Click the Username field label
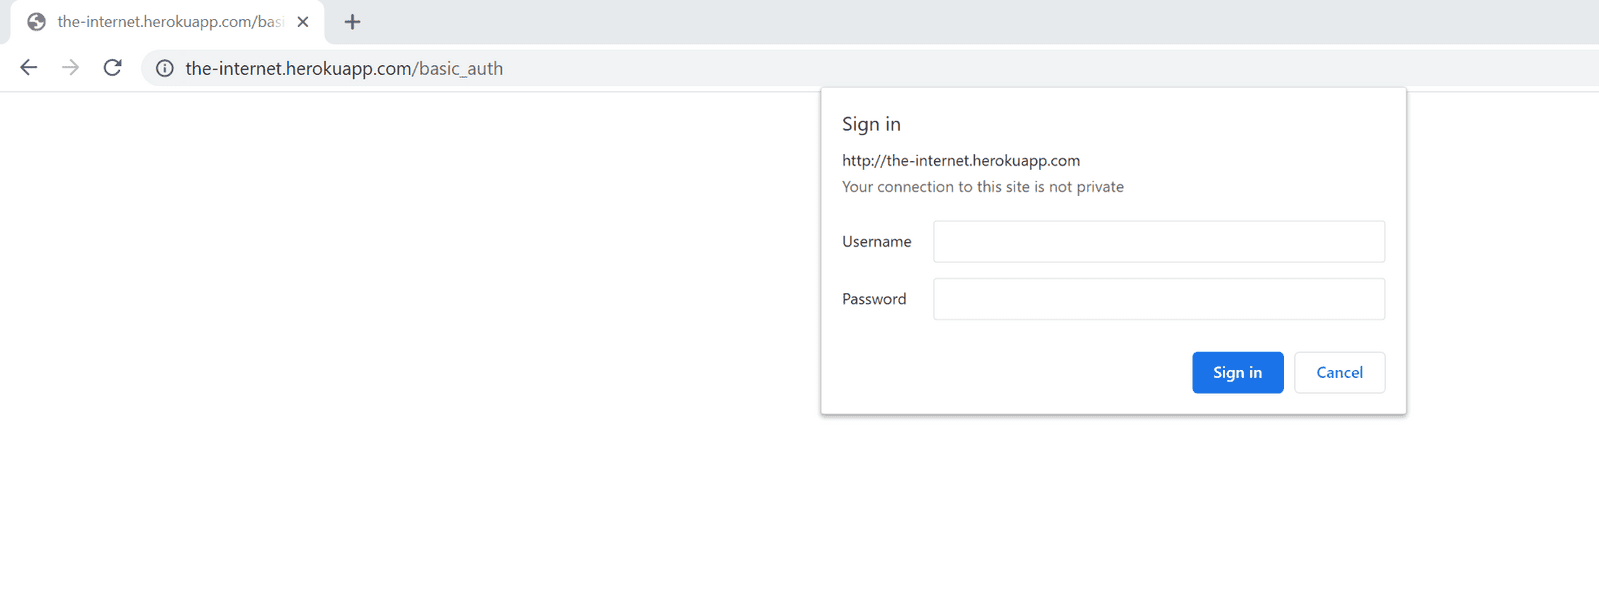The image size is (1599, 592). [876, 241]
